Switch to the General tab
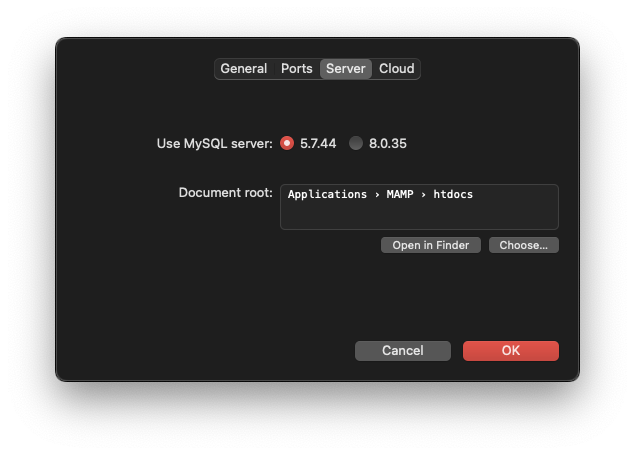The height and width of the screenshot is (455, 635). (244, 69)
